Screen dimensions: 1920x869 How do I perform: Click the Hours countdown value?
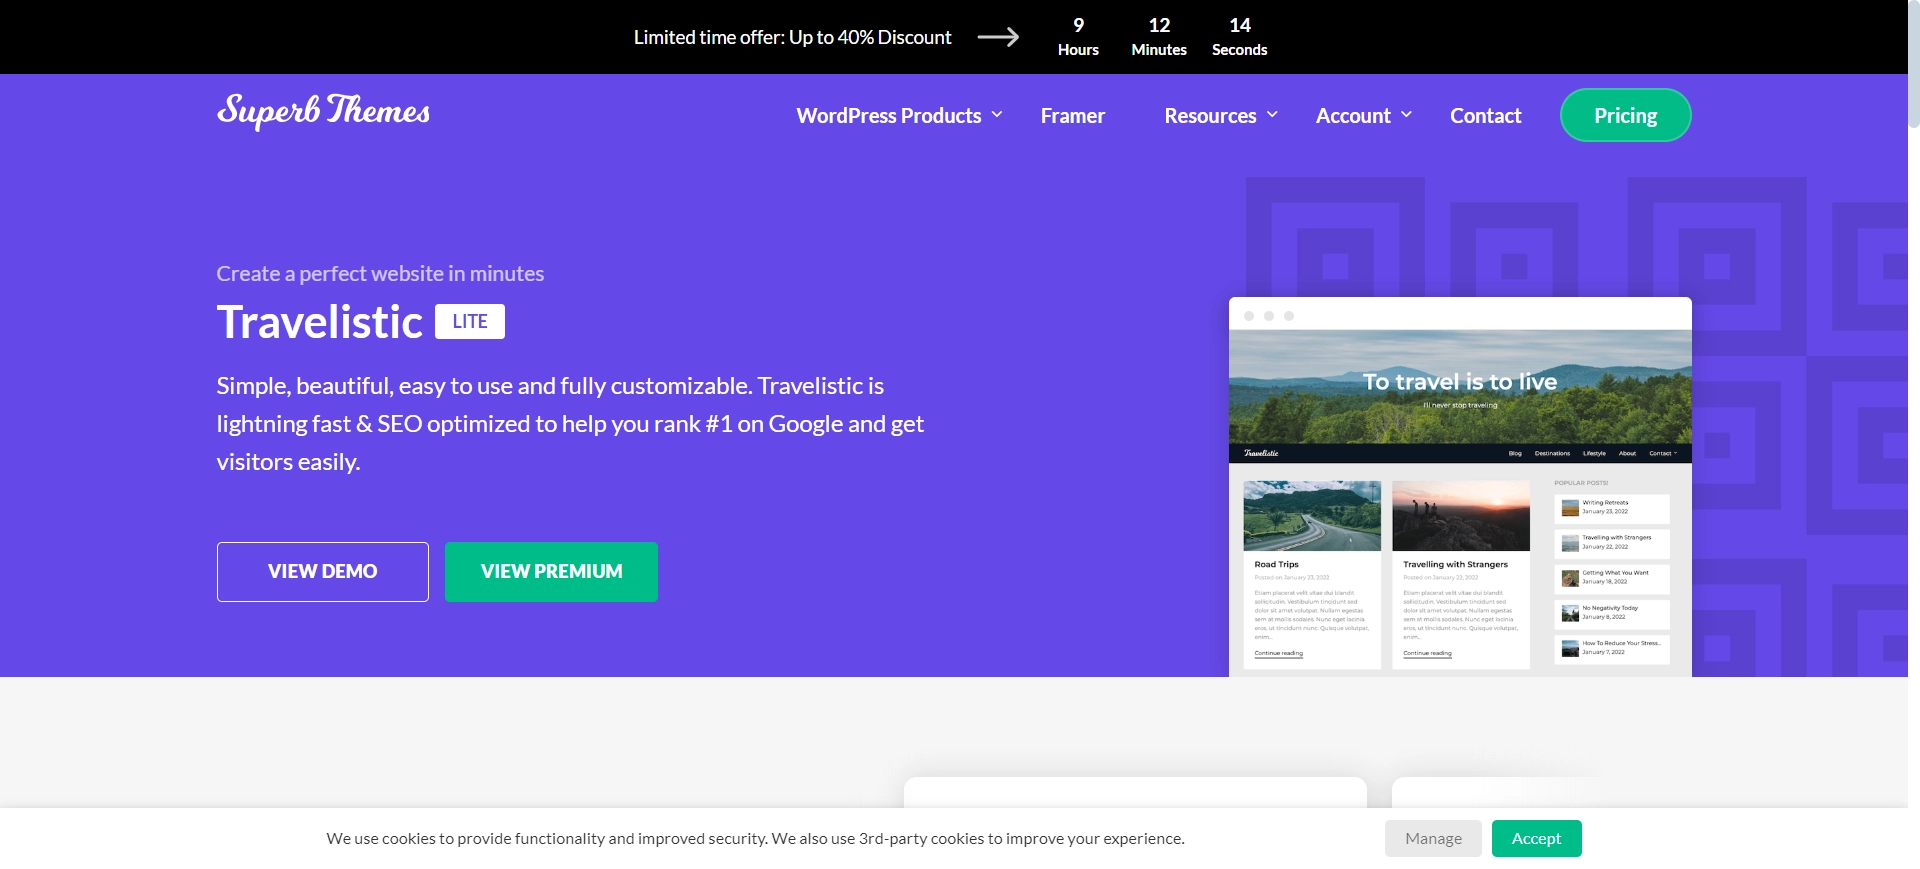1078,25
